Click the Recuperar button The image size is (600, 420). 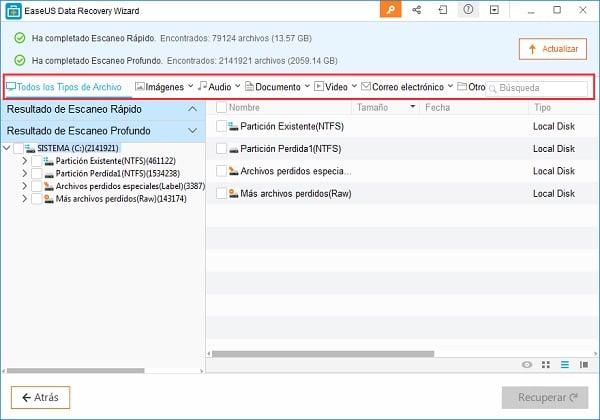(x=545, y=397)
